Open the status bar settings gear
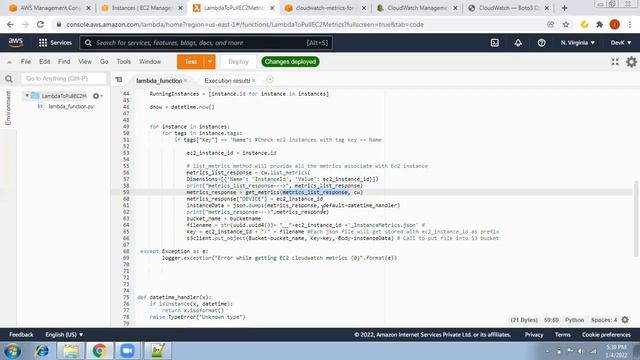640x360 pixels. coord(625,320)
